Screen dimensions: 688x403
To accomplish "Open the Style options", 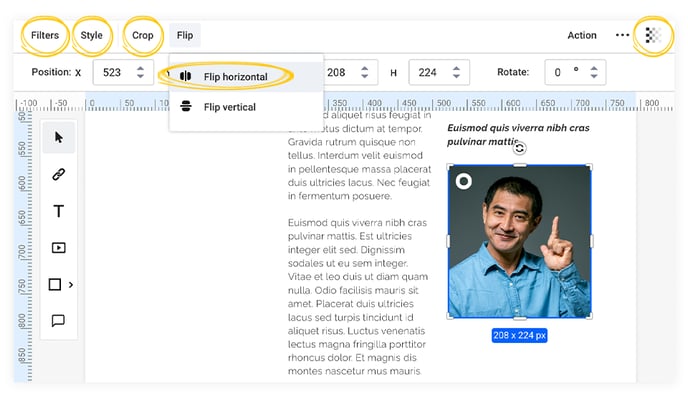I will click(91, 35).
